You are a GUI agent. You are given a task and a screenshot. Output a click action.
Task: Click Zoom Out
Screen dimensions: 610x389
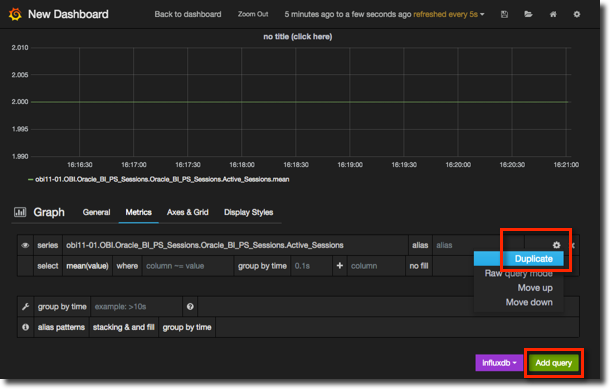(x=253, y=14)
